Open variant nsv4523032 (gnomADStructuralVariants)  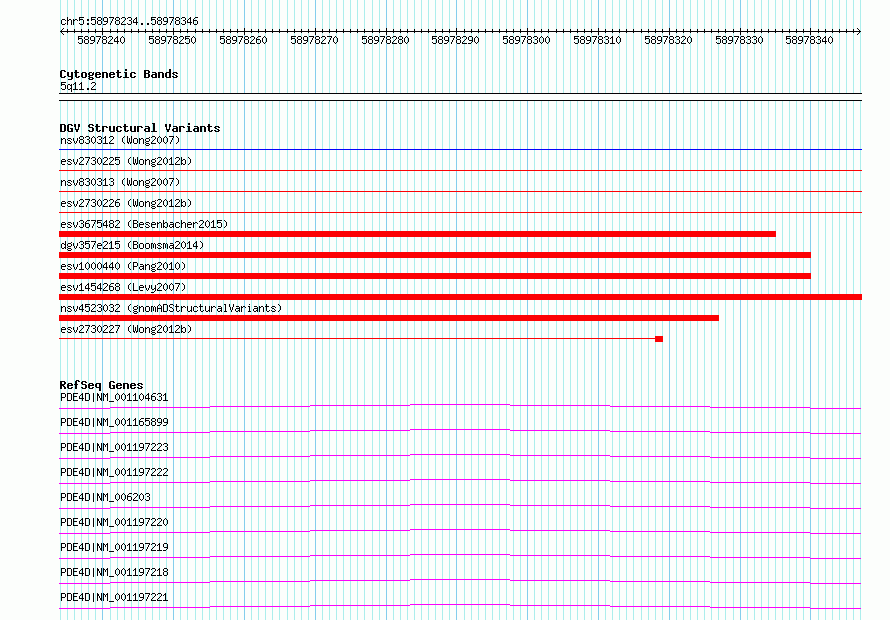(x=171, y=308)
